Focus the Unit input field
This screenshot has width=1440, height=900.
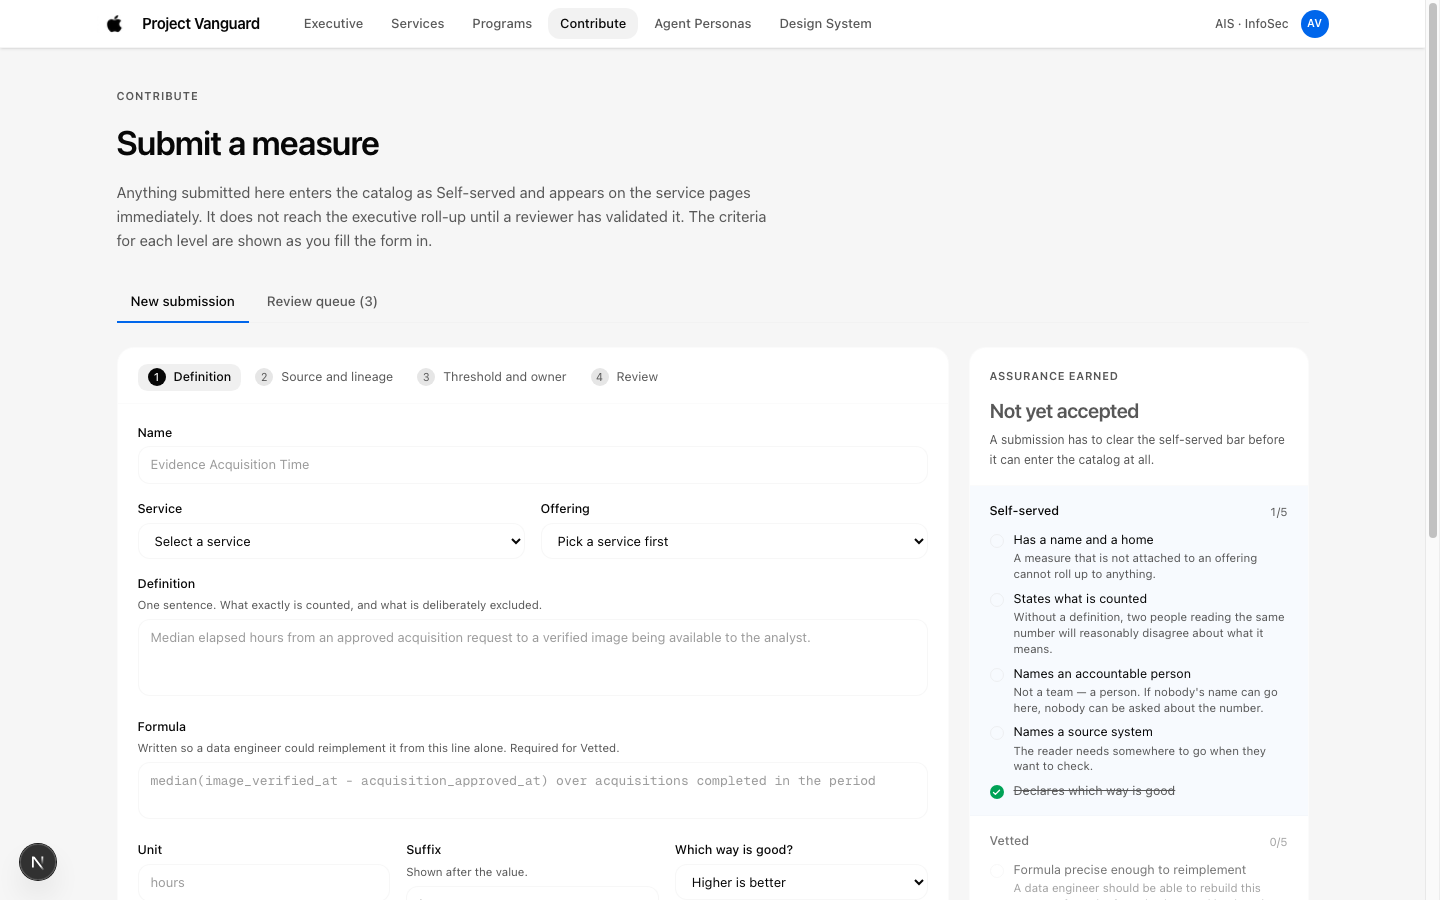pyautogui.click(x=264, y=882)
